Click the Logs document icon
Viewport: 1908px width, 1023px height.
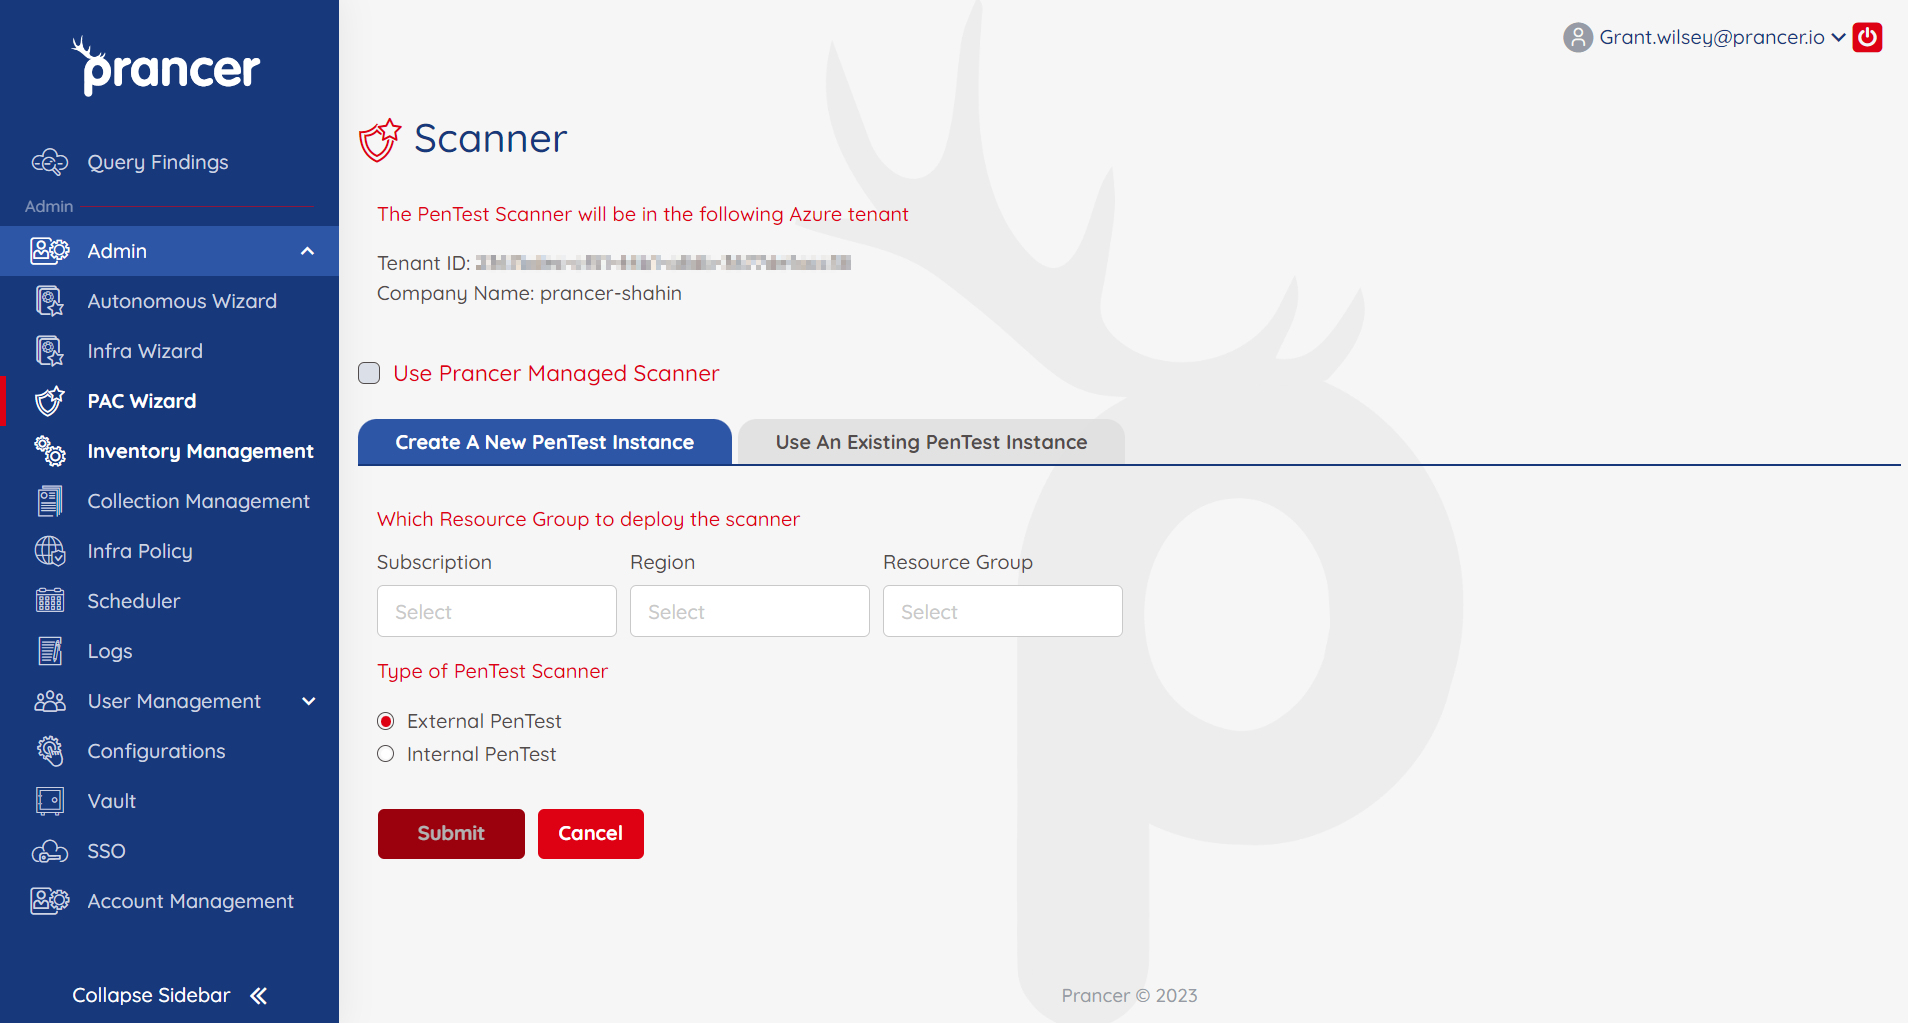pos(50,651)
